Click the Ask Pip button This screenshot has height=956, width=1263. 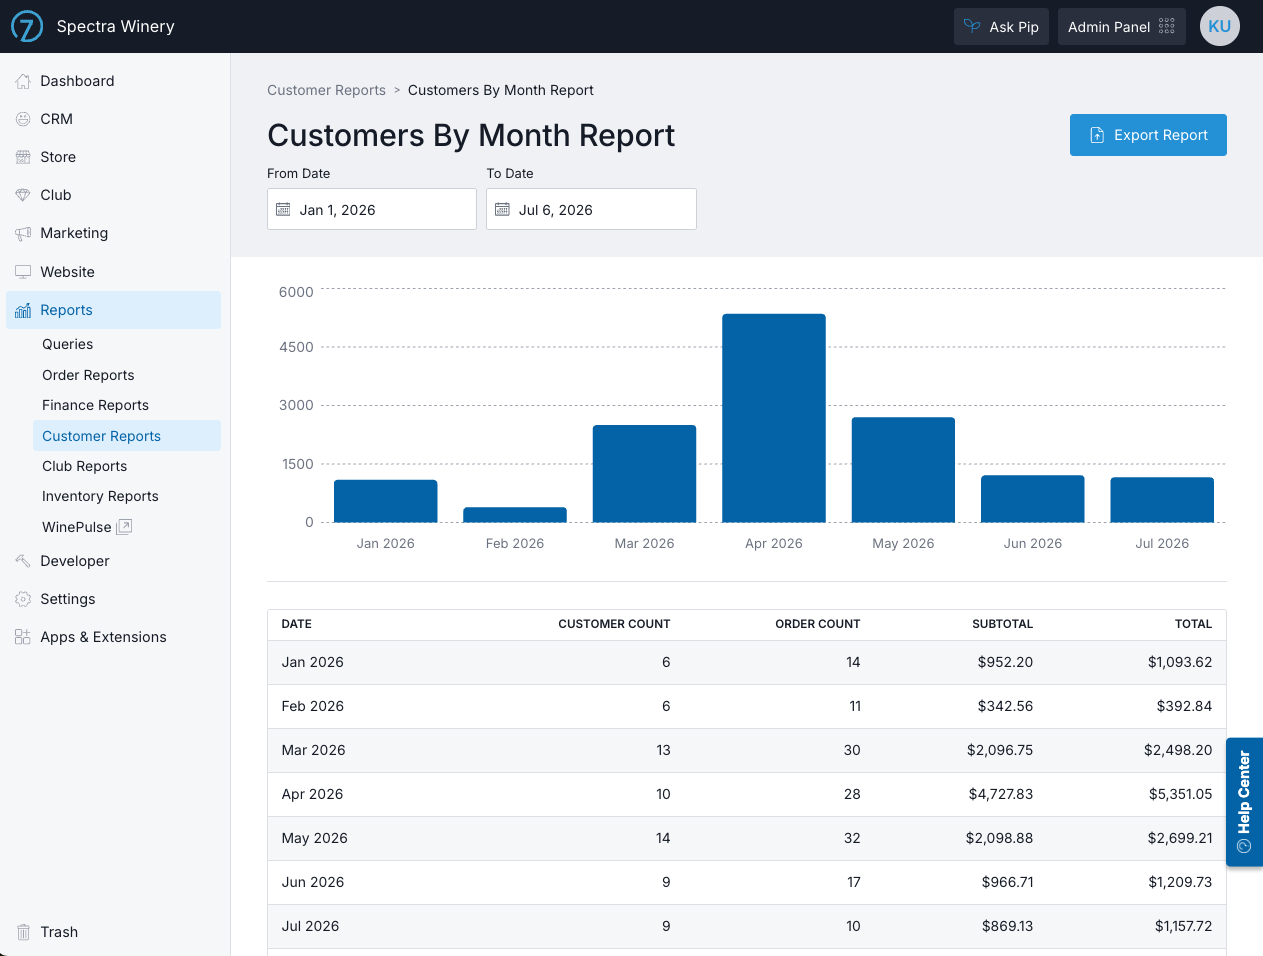tap(1001, 27)
